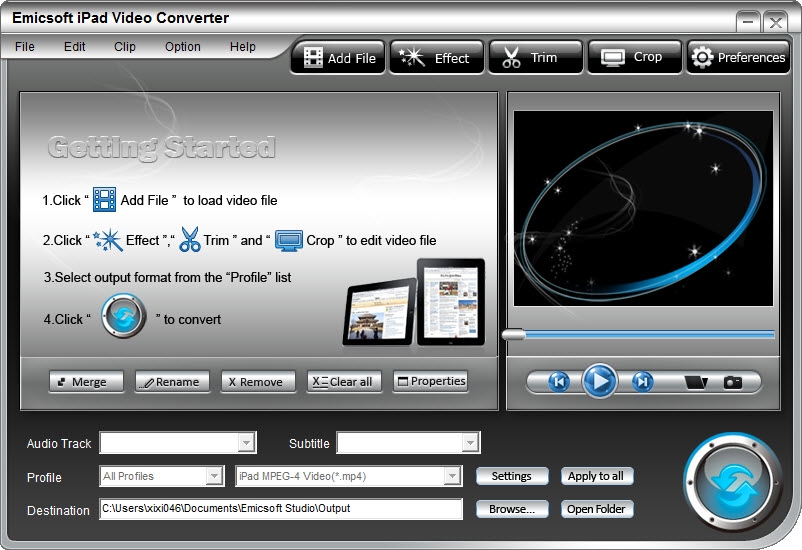
Task: Skip to next in the preview player
Action: pos(642,382)
